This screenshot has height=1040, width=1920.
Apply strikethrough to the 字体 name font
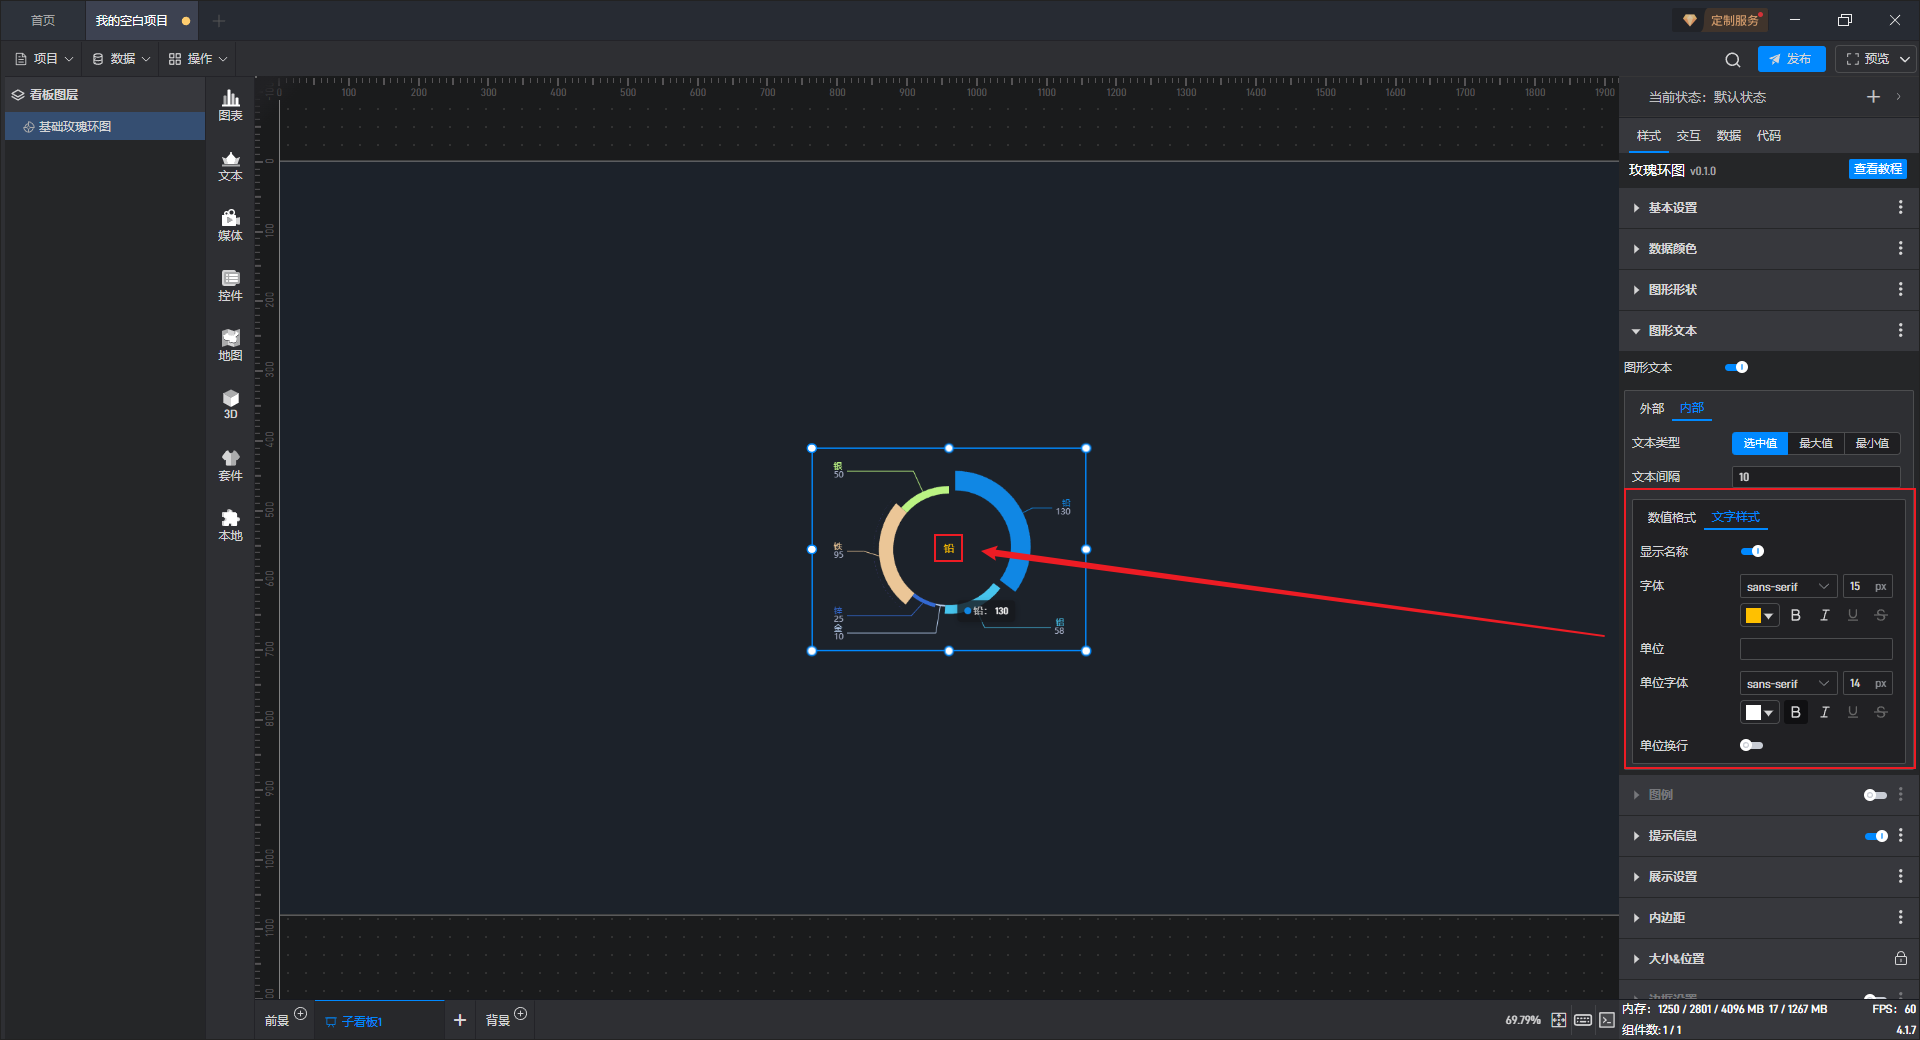coord(1881,615)
